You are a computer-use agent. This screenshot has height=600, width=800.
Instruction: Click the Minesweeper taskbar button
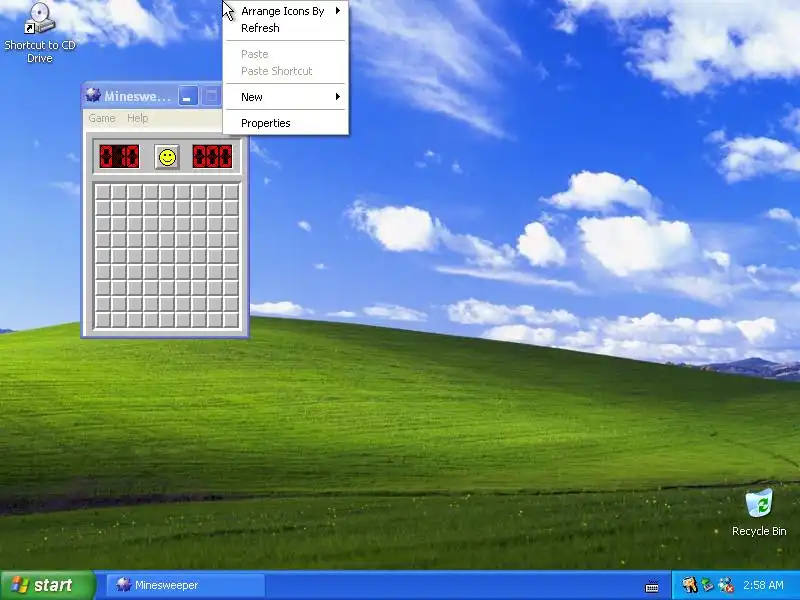point(186,585)
